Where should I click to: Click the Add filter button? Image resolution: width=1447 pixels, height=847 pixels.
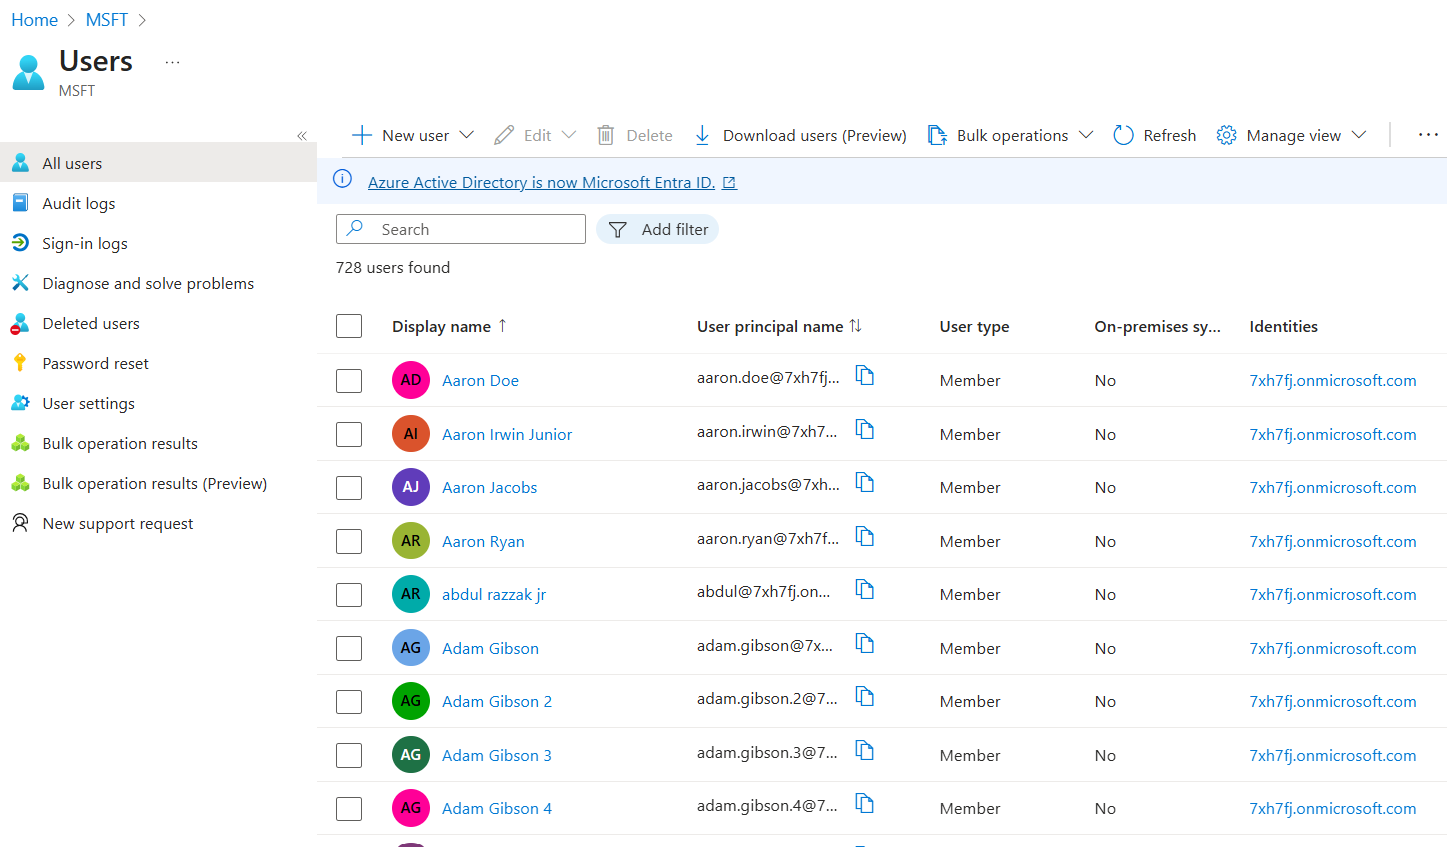click(x=657, y=229)
